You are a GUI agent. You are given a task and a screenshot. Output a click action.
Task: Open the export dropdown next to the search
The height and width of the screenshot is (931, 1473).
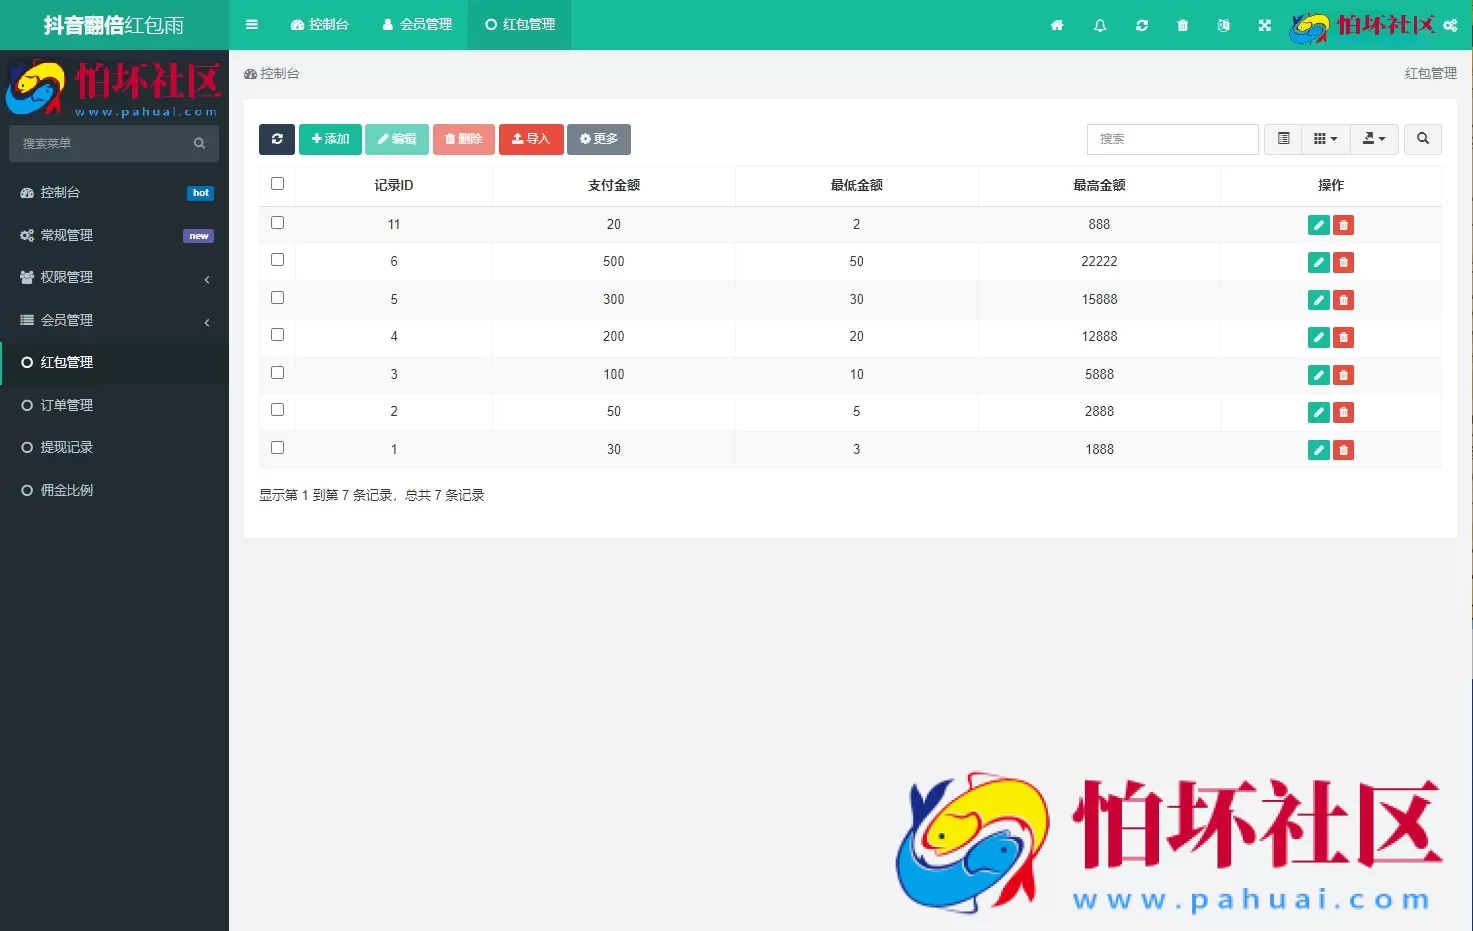pyautogui.click(x=1373, y=139)
